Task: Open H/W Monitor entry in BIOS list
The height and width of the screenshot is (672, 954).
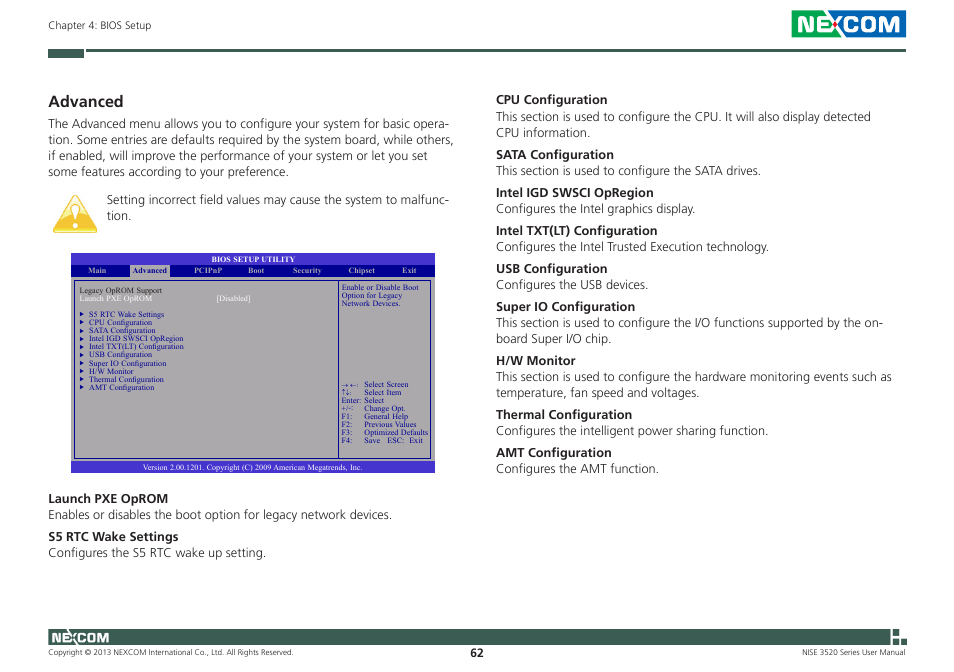Action: click(x=111, y=371)
